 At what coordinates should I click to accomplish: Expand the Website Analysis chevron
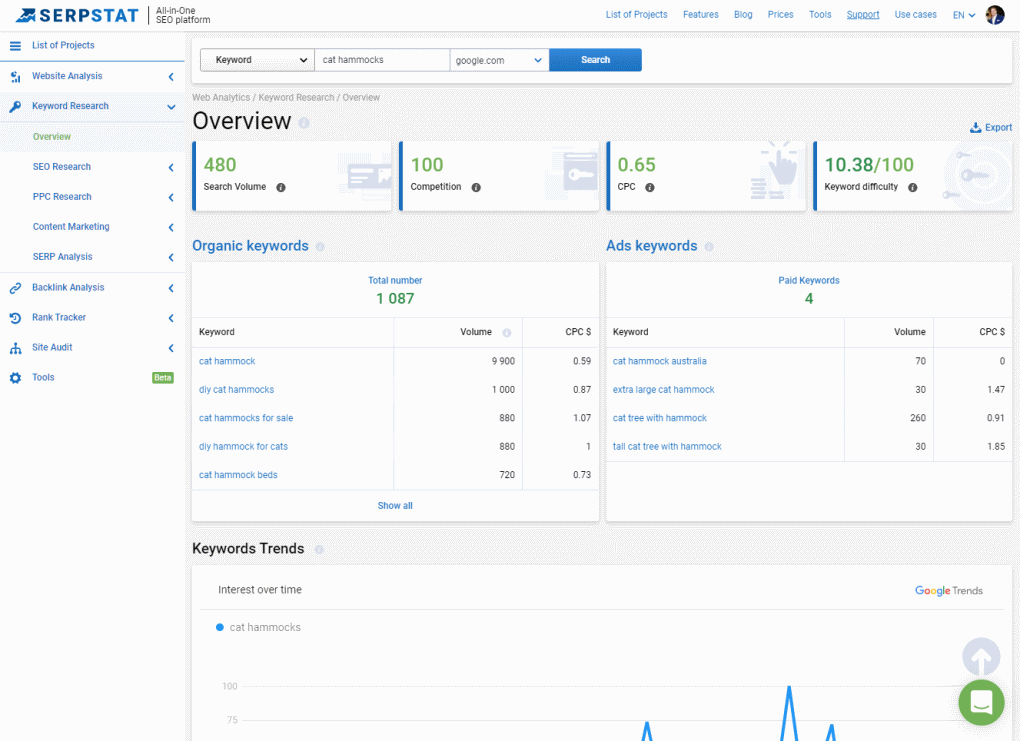click(x=171, y=77)
